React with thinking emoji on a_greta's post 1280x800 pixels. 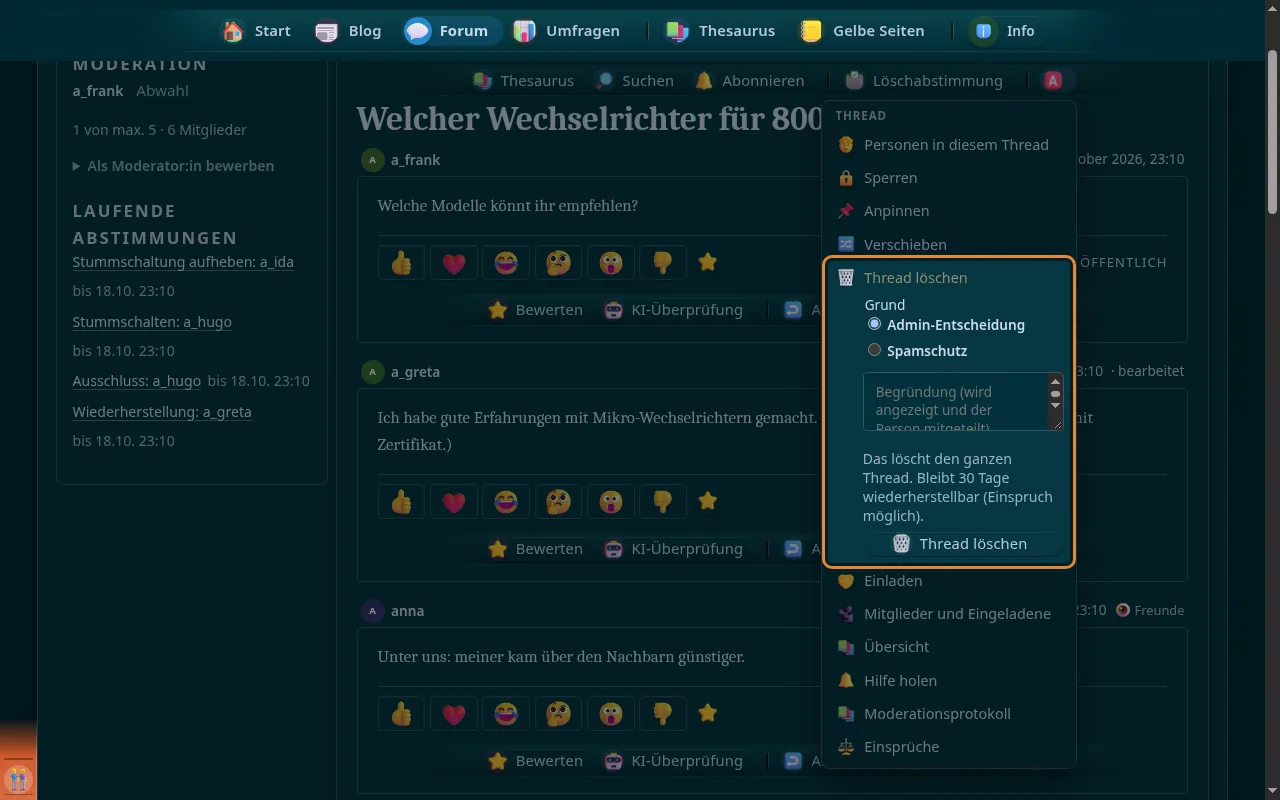tap(558, 501)
